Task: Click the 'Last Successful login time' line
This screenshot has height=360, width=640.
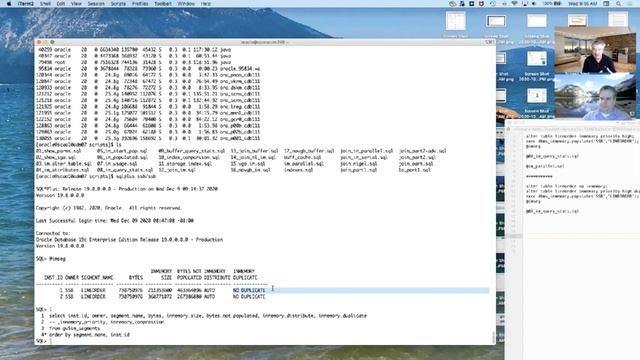Action: coord(115,221)
